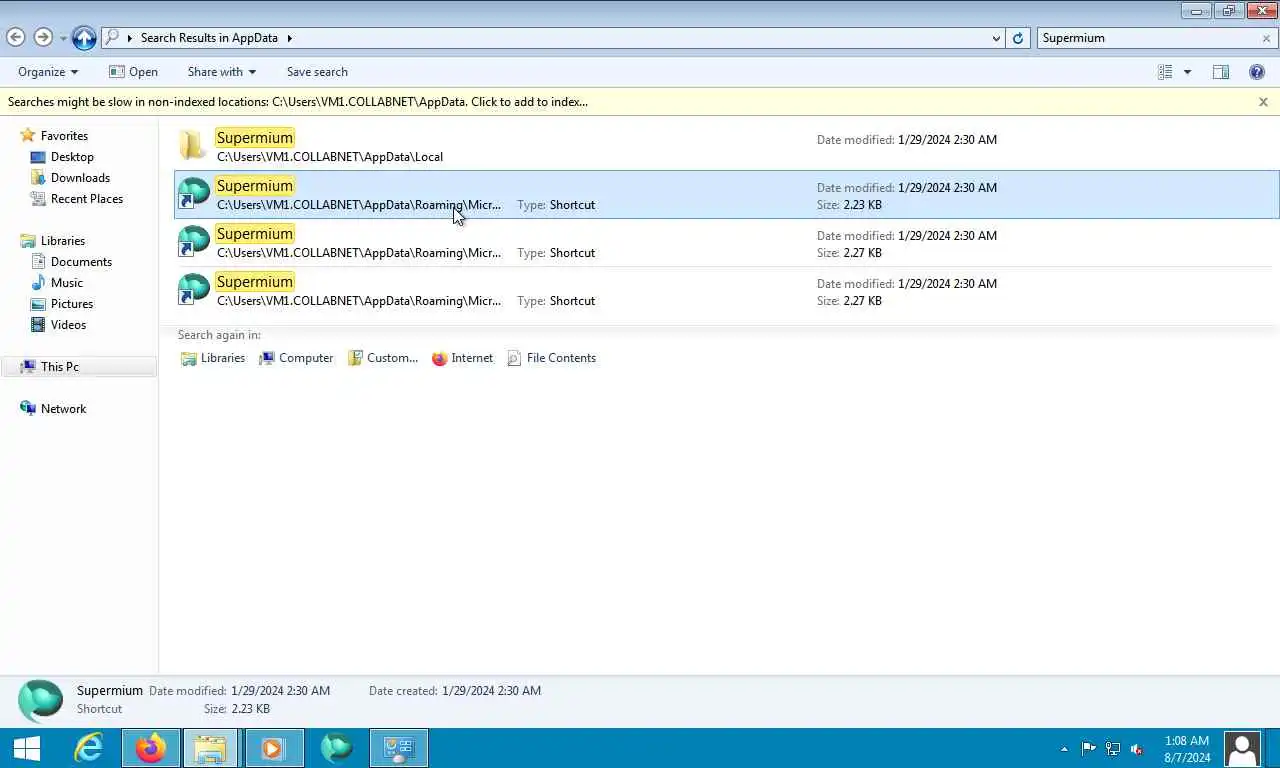Go forward with the Forward arrow button
Image resolution: width=1280 pixels, height=768 pixels.
point(43,37)
